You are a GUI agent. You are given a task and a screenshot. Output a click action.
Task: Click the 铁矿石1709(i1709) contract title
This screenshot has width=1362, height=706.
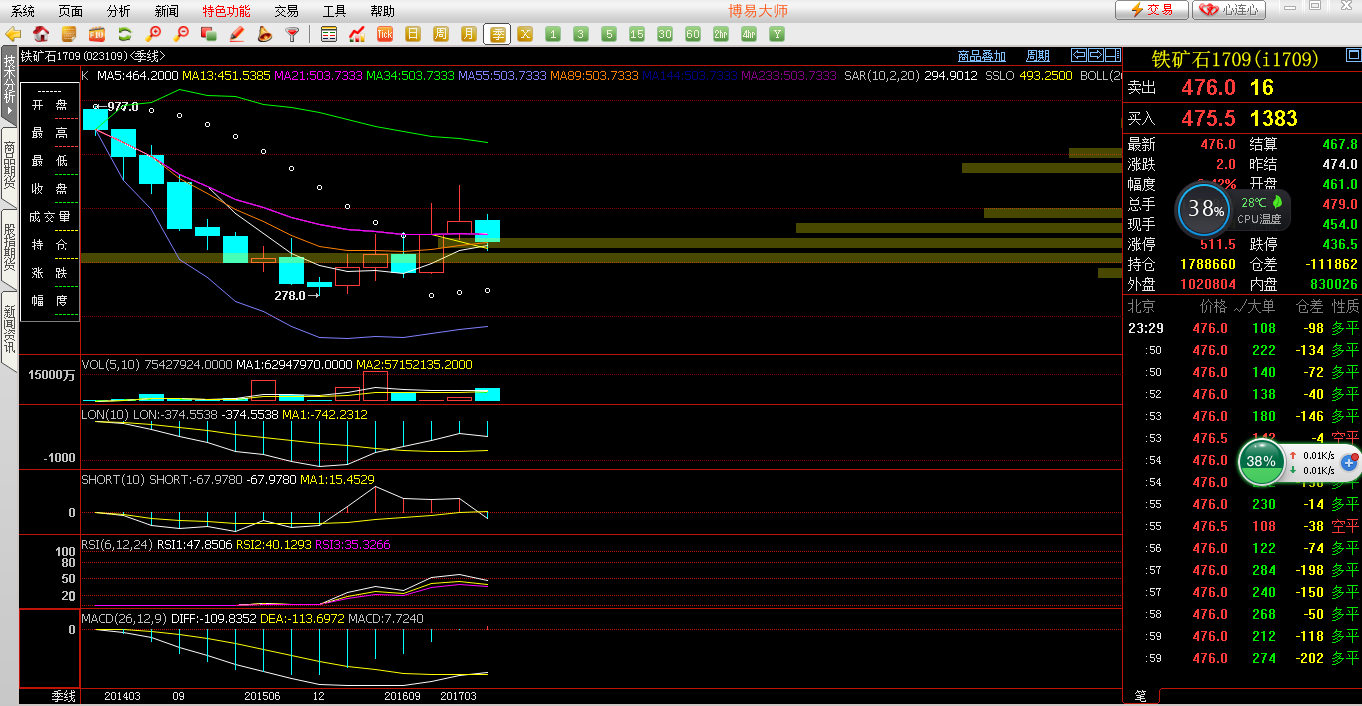click(1236, 60)
